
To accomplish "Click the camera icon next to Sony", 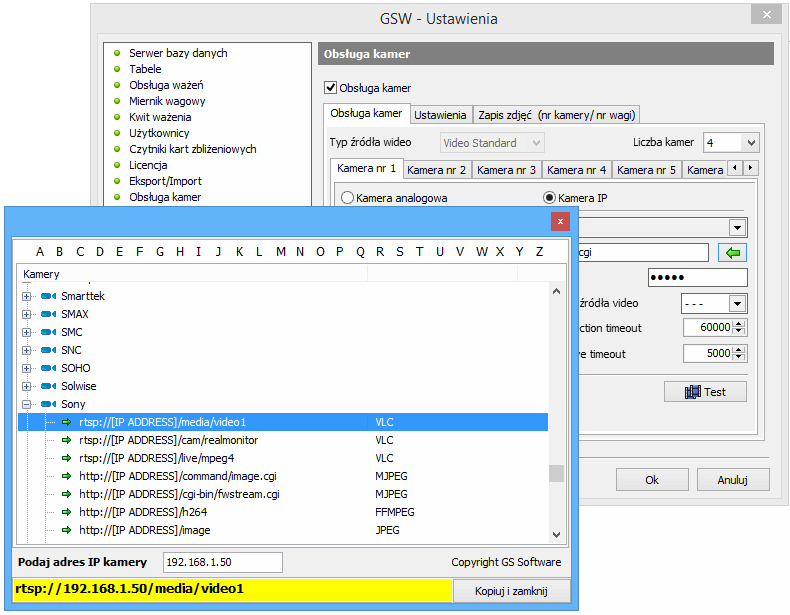I will tap(48, 405).
